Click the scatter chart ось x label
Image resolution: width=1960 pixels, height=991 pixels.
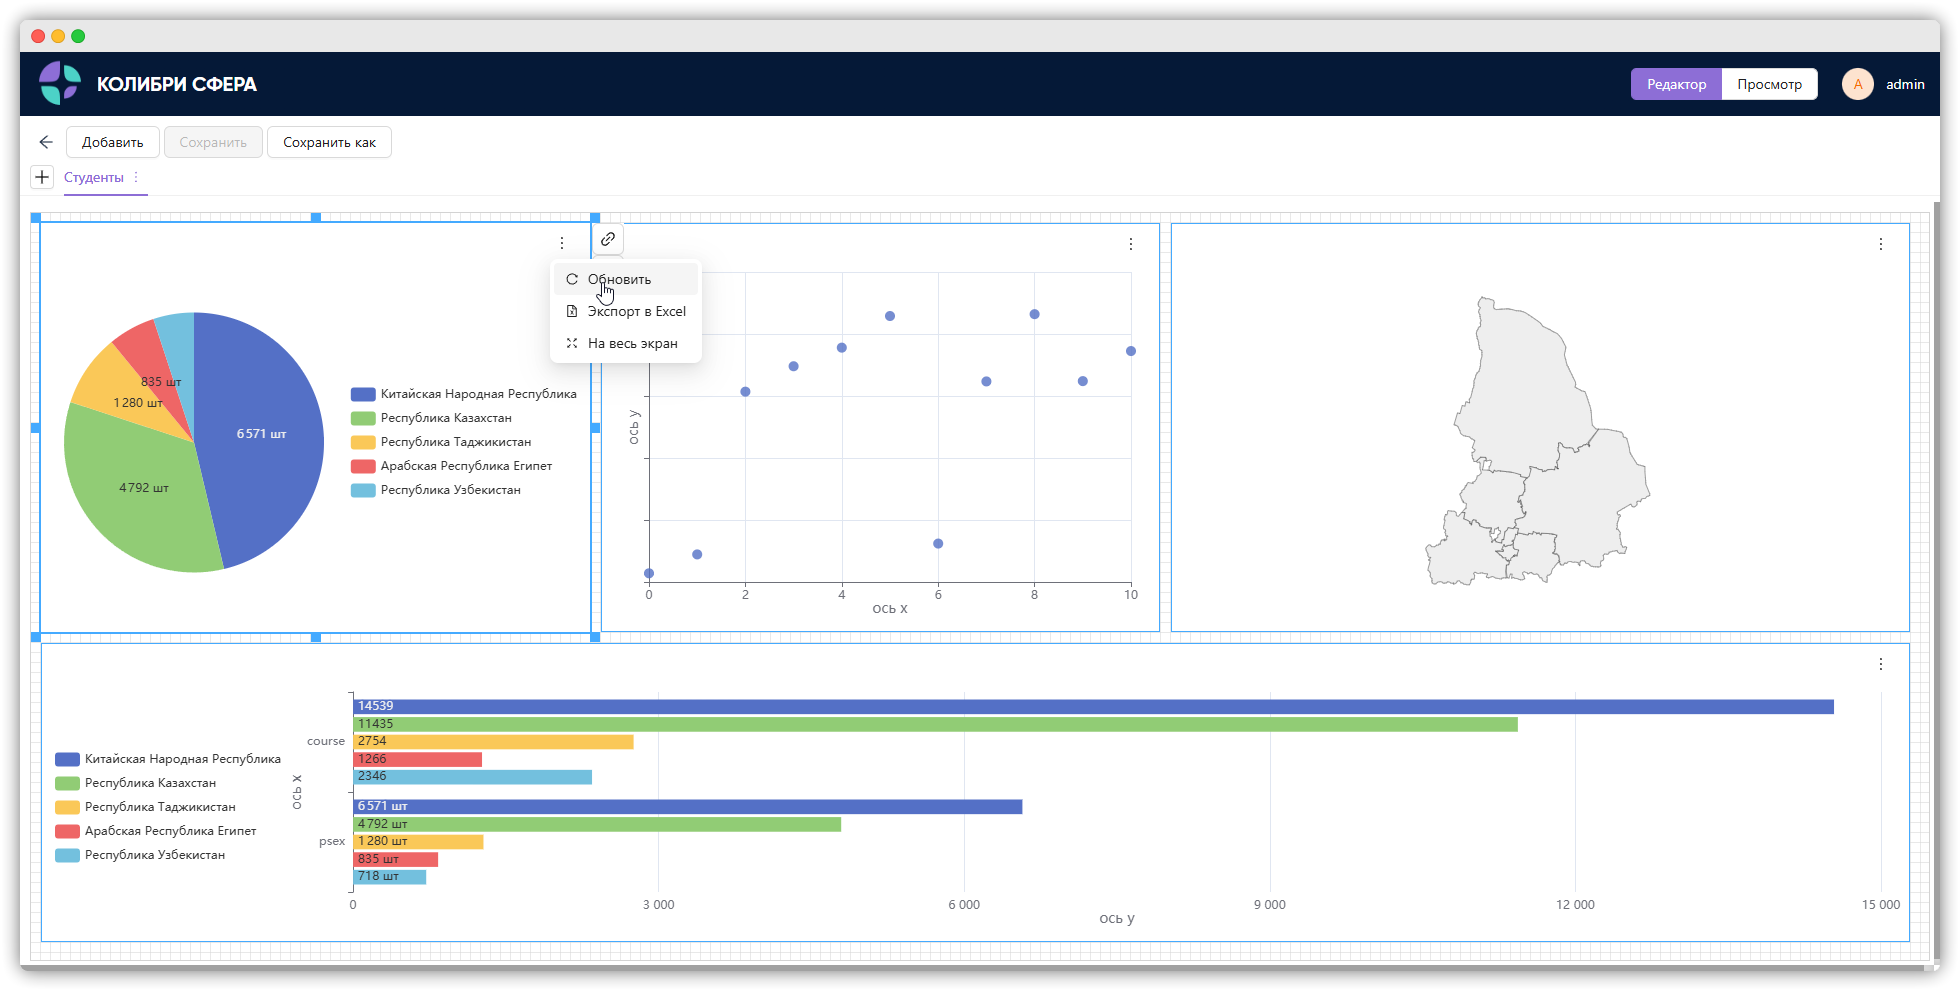pyautogui.click(x=890, y=608)
